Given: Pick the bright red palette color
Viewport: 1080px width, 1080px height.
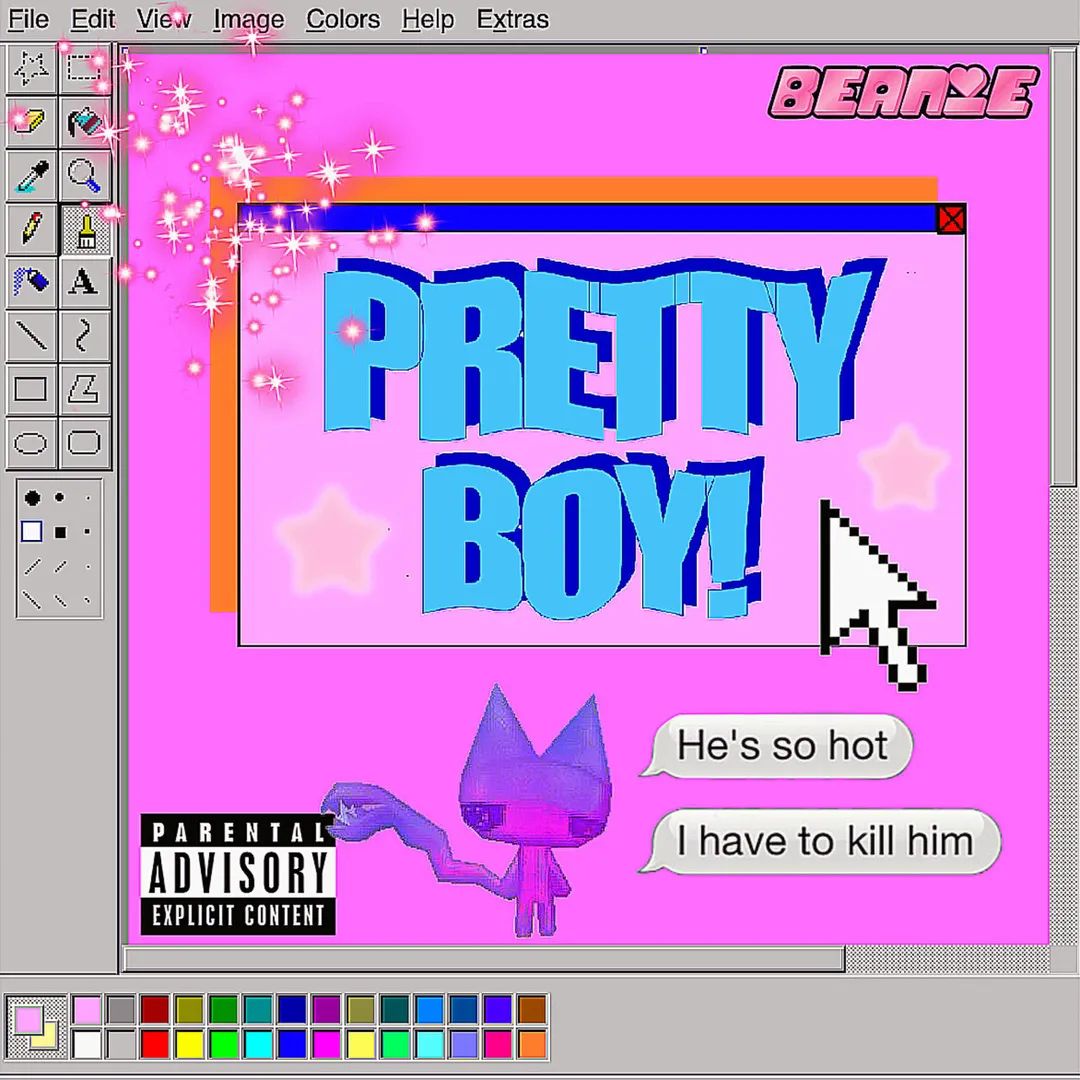Looking at the screenshot, I should pos(155,1044).
